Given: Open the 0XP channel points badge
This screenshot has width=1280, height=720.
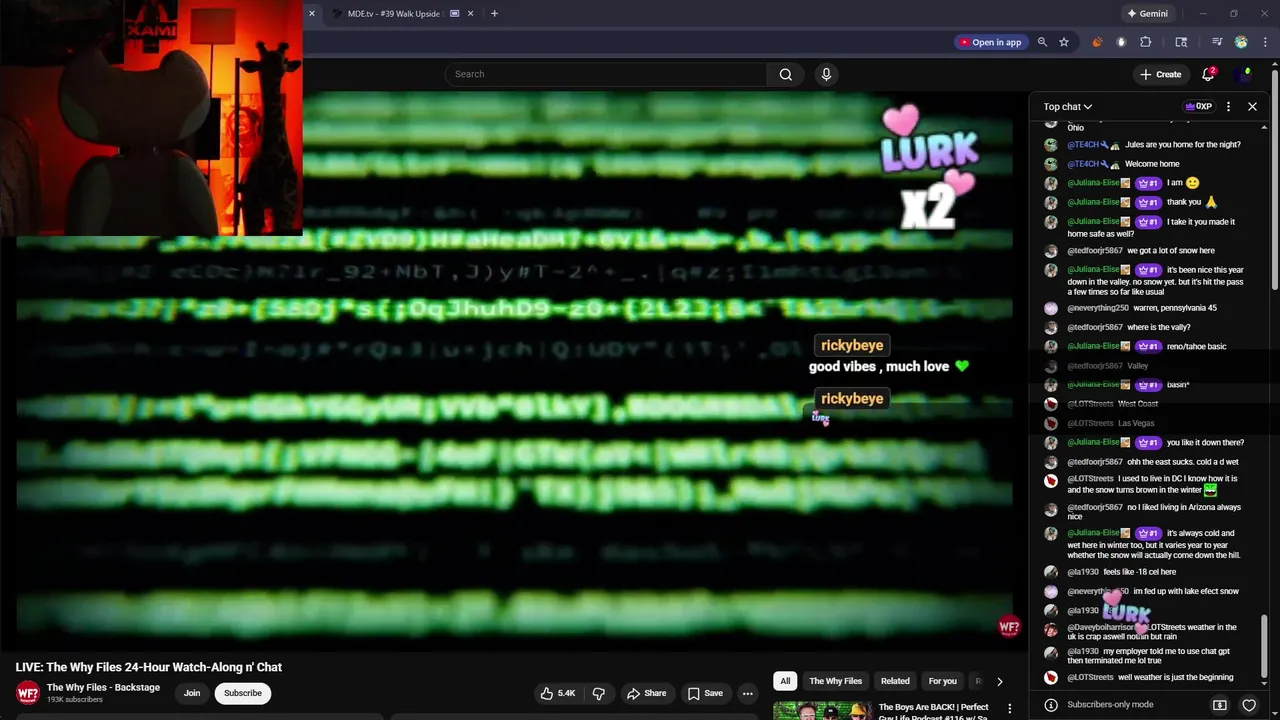Looking at the screenshot, I should click(x=1198, y=106).
